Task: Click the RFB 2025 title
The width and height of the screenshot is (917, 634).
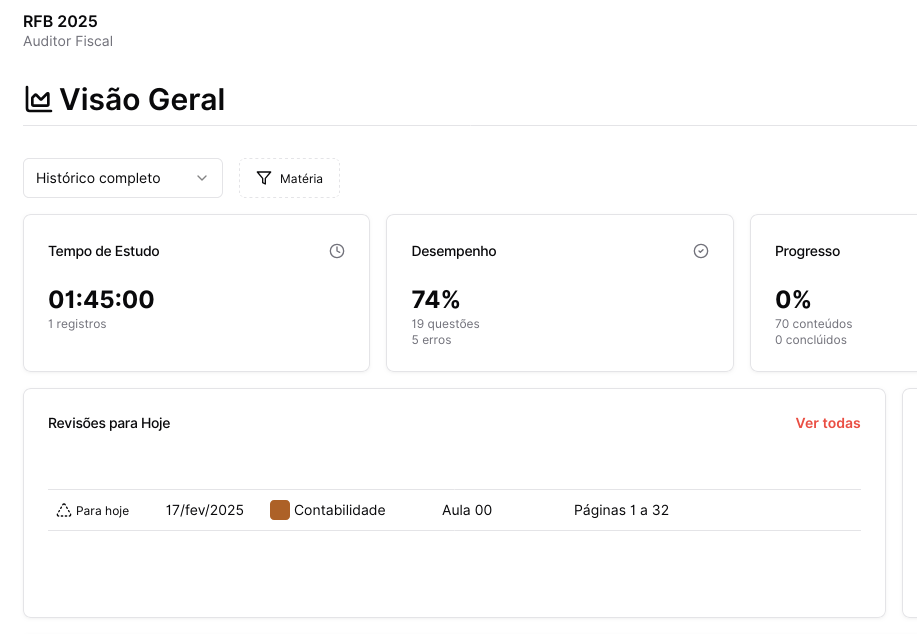Action: pos(60,21)
